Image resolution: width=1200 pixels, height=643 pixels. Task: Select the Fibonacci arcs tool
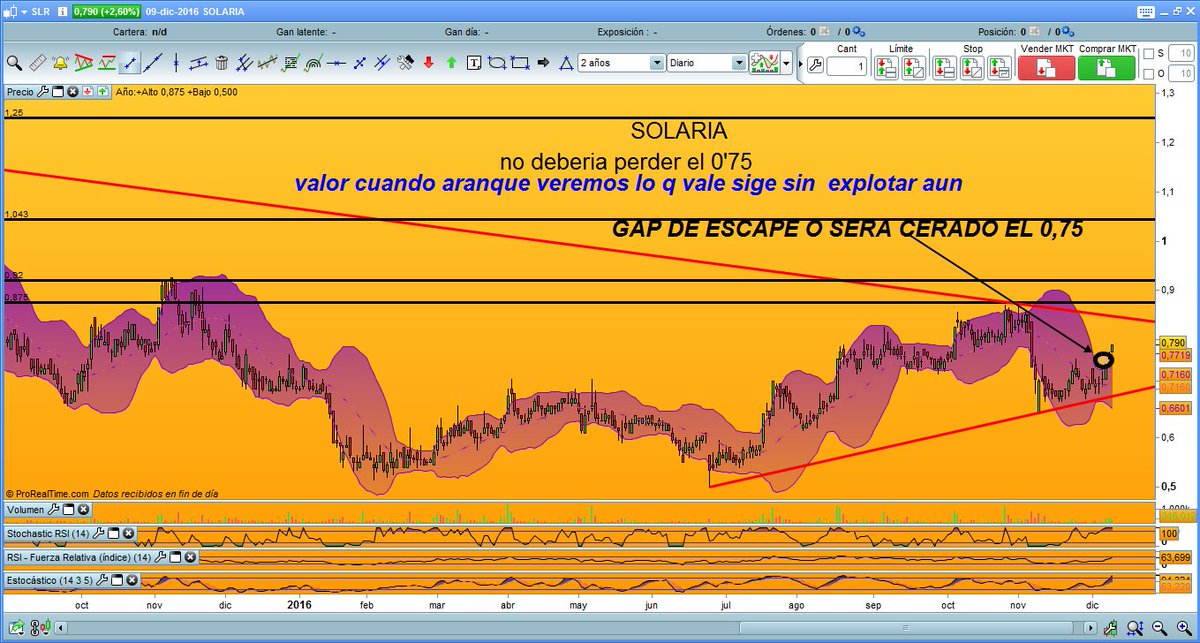tap(313, 62)
